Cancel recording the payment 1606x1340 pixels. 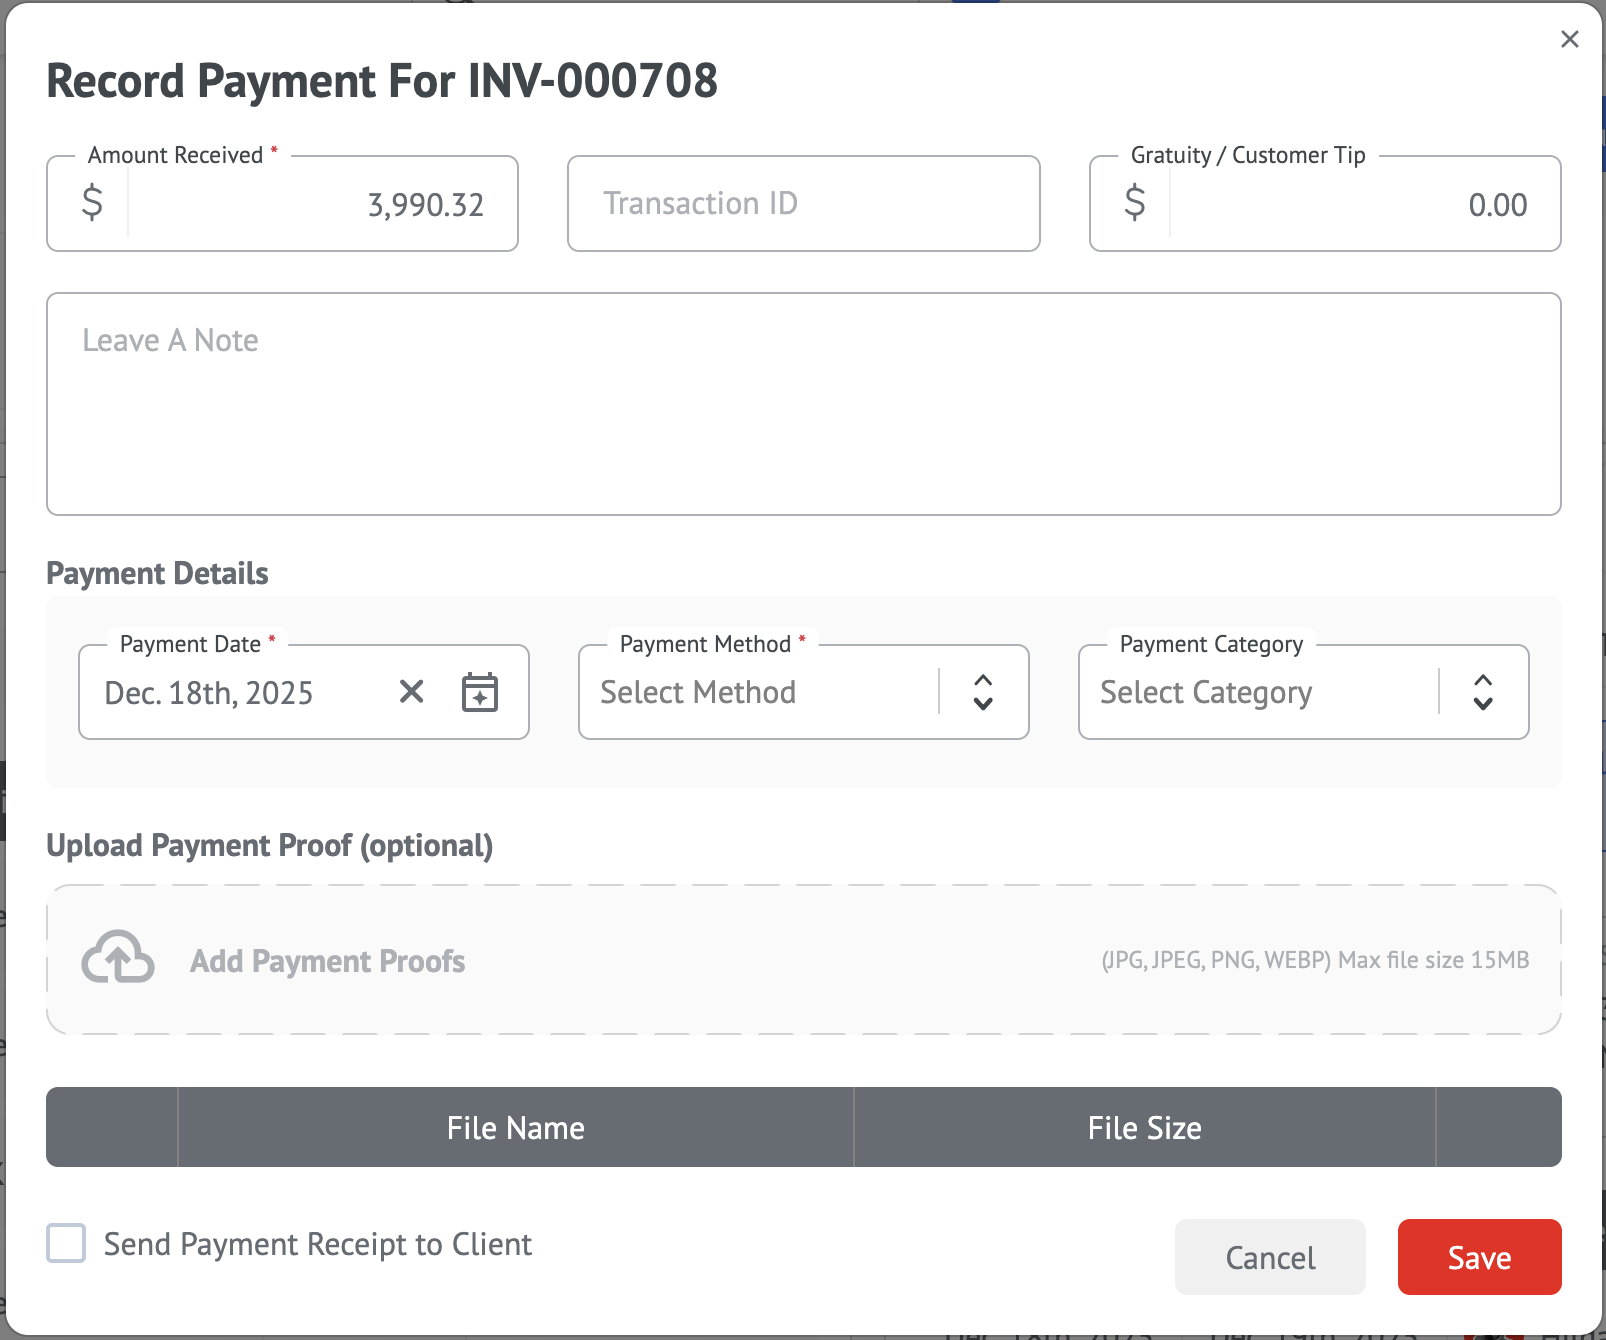click(1270, 1257)
